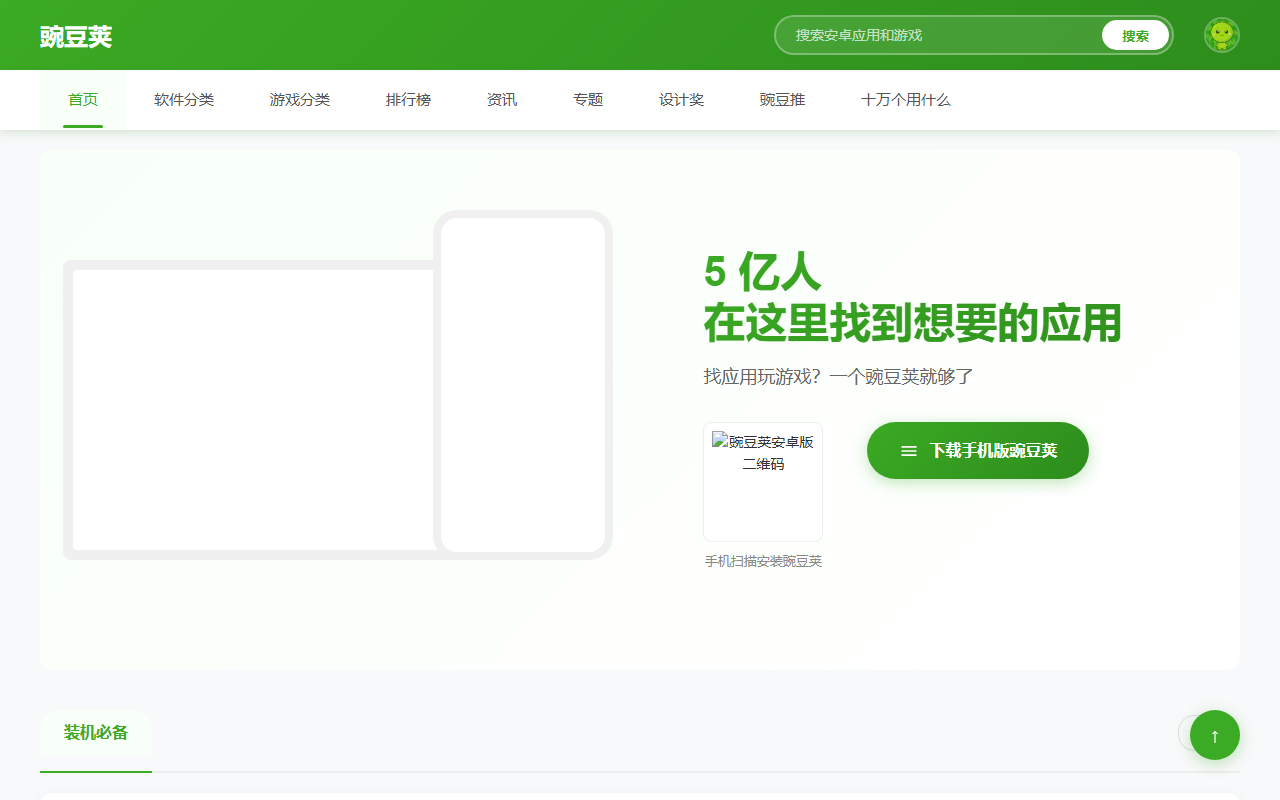Select the 装机必备 section tab
Viewport: 1280px width, 800px height.
[96, 733]
